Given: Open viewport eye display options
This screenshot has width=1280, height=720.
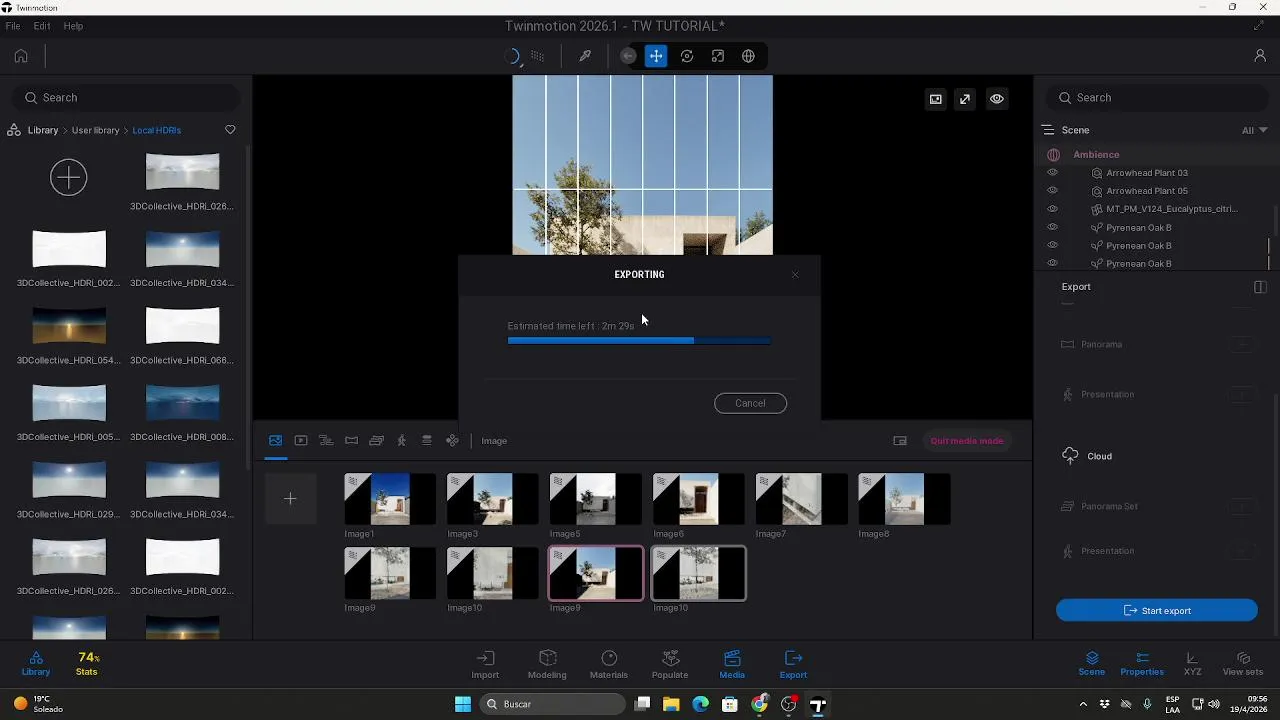Looking at the screenshot, I should [x=997, y=99].
